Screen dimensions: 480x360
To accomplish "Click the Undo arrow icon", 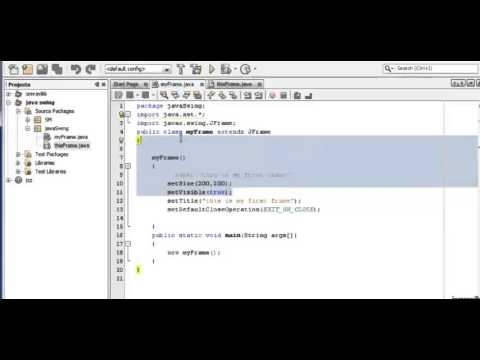I will click(x=76, y=69).
